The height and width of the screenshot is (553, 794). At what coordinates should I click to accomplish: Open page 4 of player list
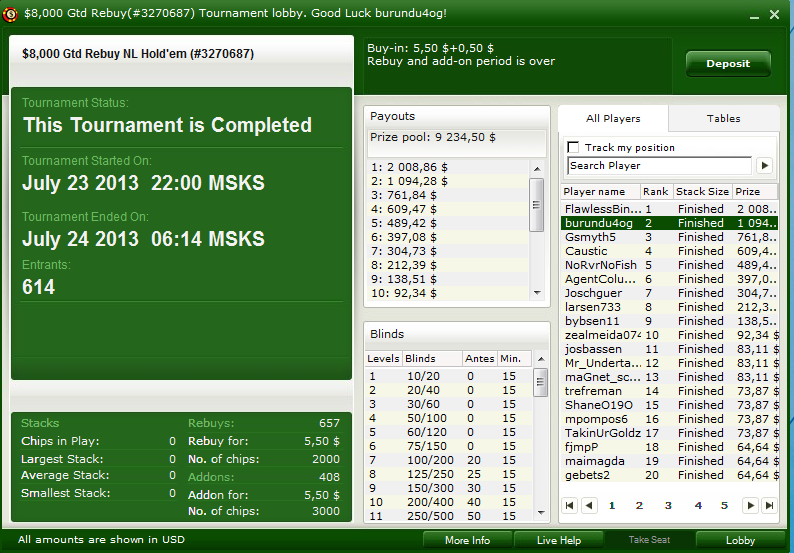[698, 505]
